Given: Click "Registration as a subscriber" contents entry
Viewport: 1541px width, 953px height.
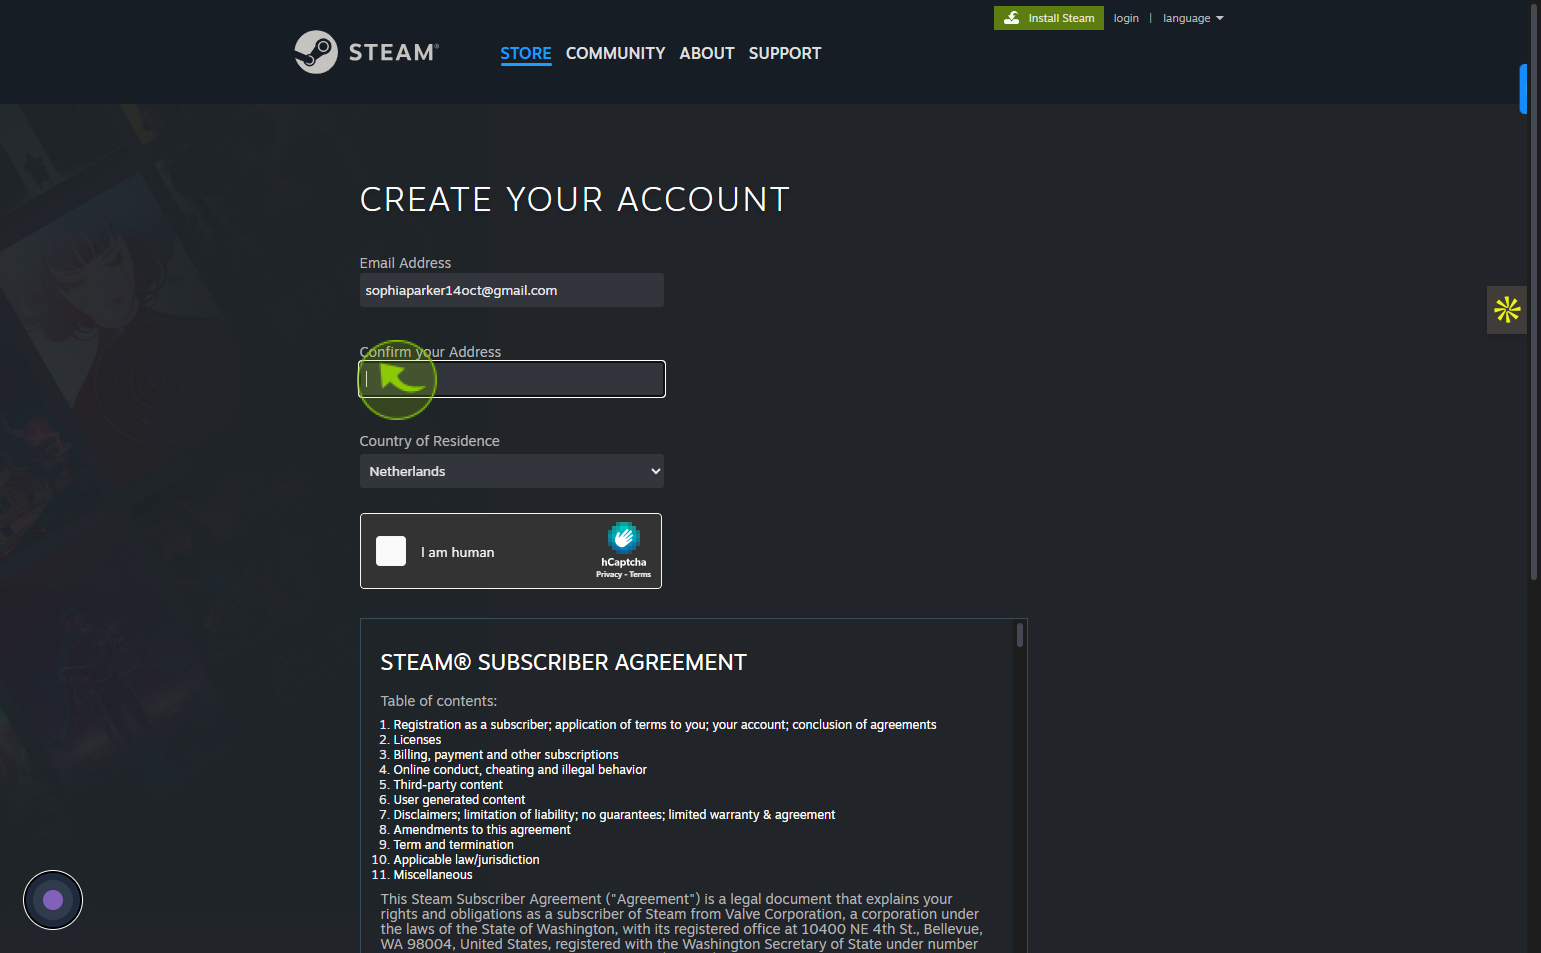Looking at the screenshot, I should 664,725.
